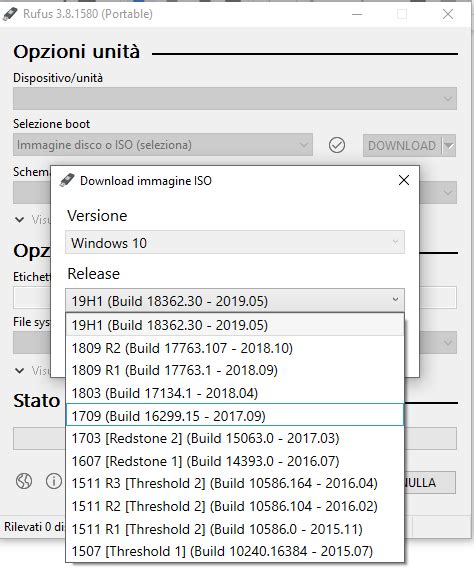Select release 1709 Build 16299.15
This screenshot has width=474, height=578.
click(235, 416)
